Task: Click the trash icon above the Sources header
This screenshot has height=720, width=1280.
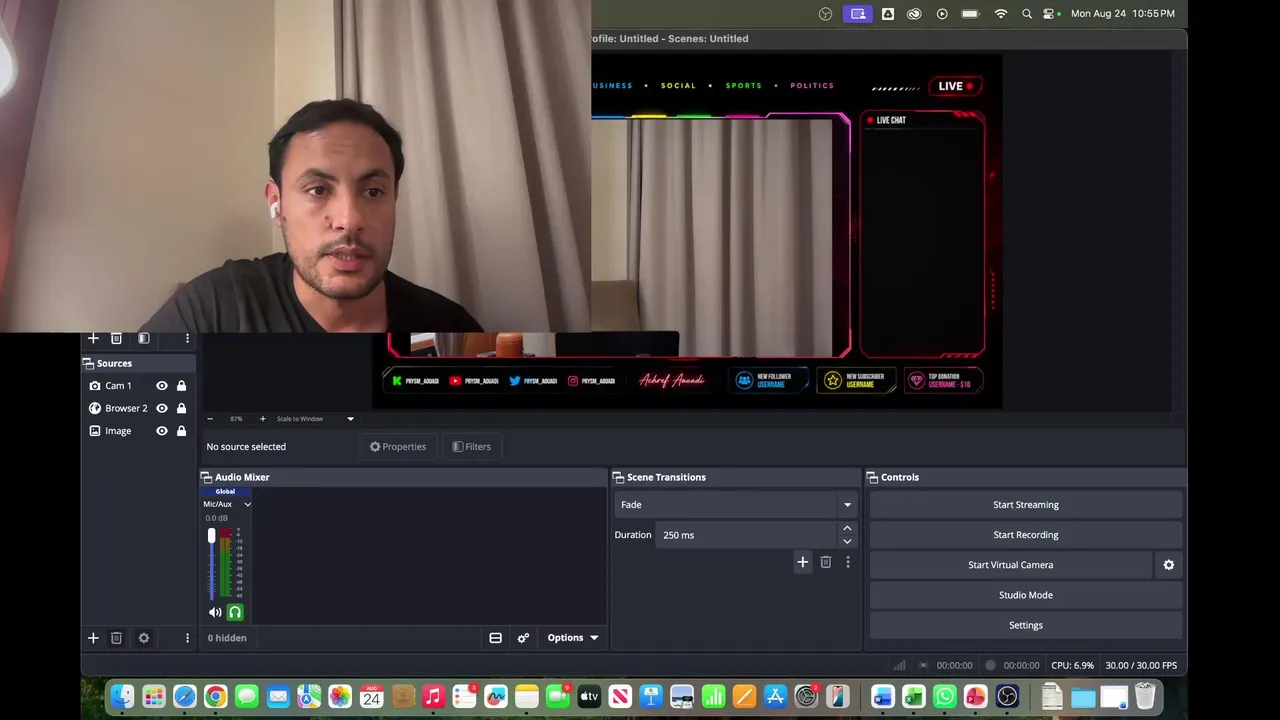Action: 116,339
